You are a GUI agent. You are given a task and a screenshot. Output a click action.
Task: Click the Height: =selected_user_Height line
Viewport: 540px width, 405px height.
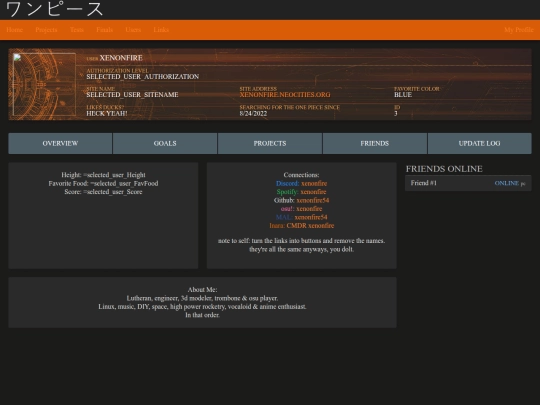103,175
